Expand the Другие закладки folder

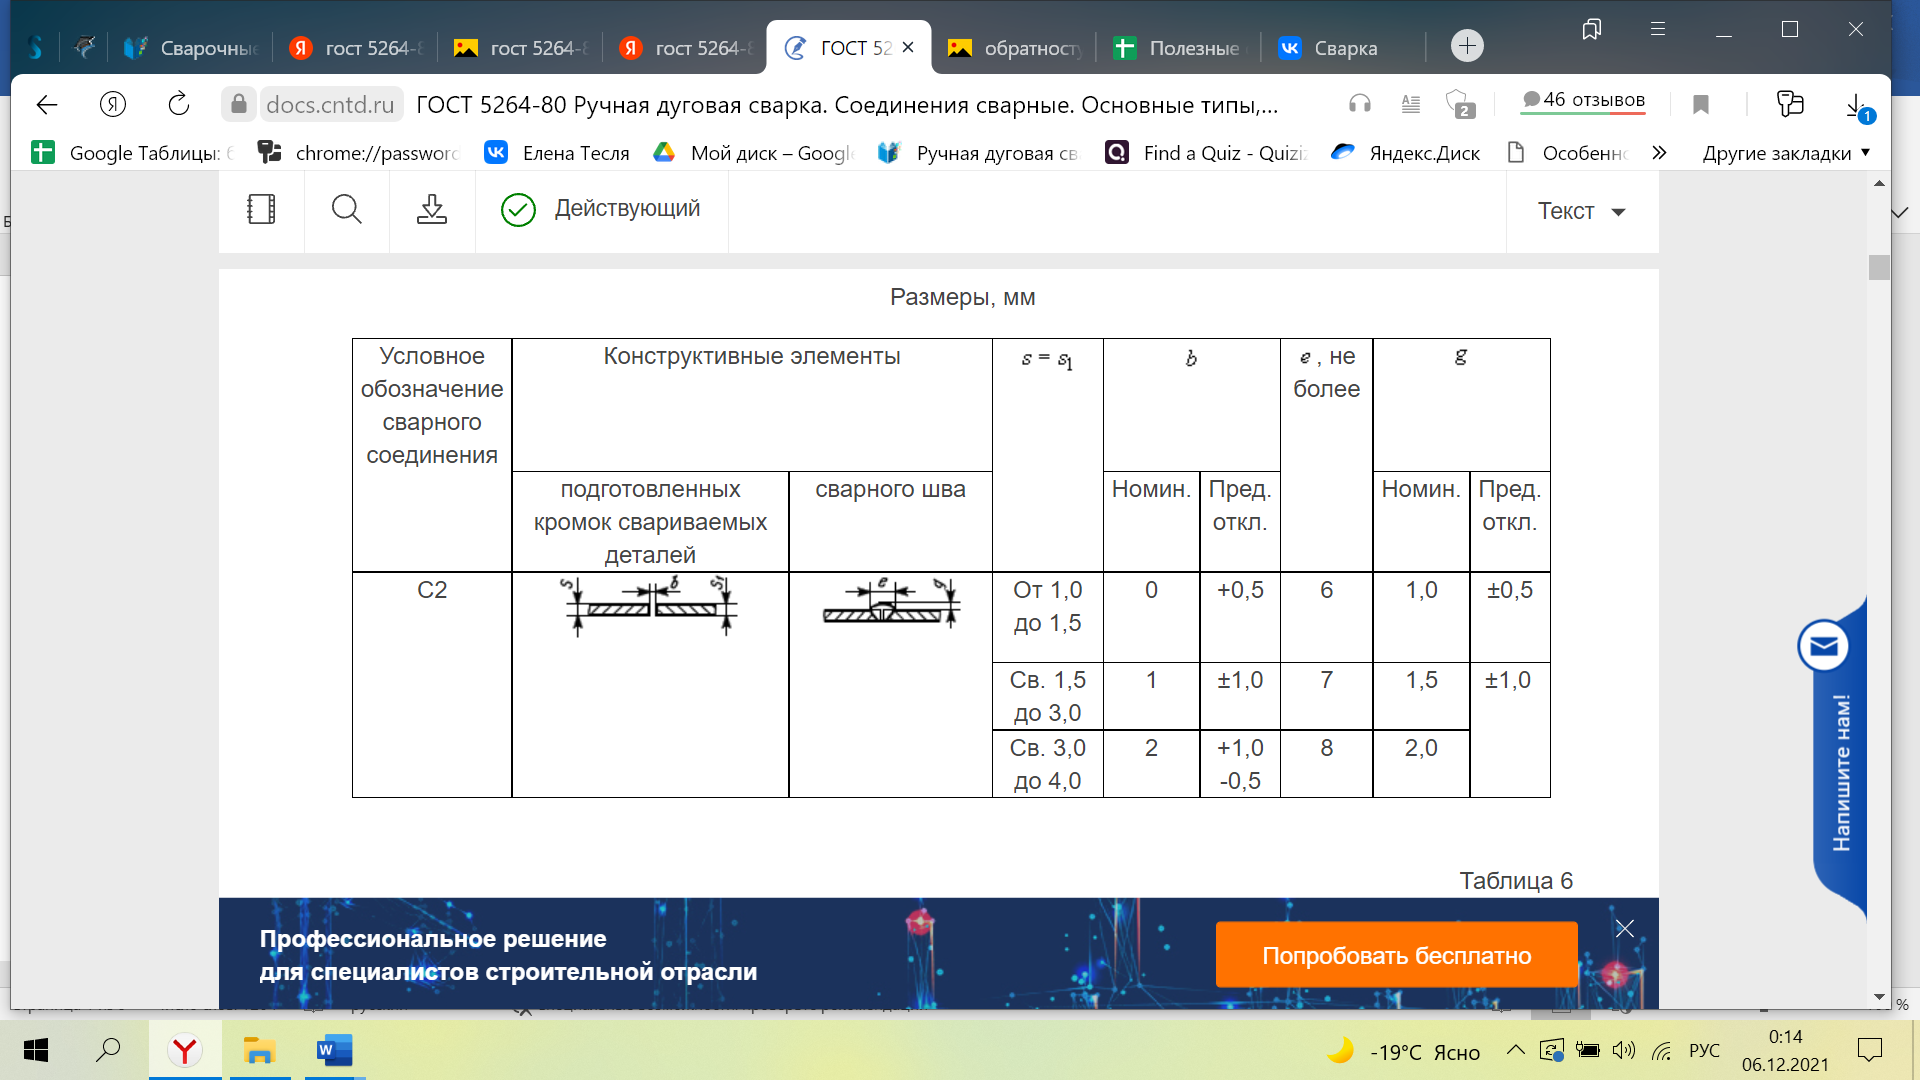point(1786,153)
